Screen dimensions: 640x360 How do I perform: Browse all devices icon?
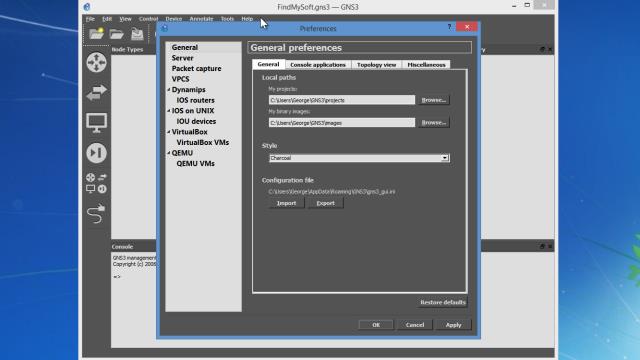pyautogui.click(x=96, y=183)
